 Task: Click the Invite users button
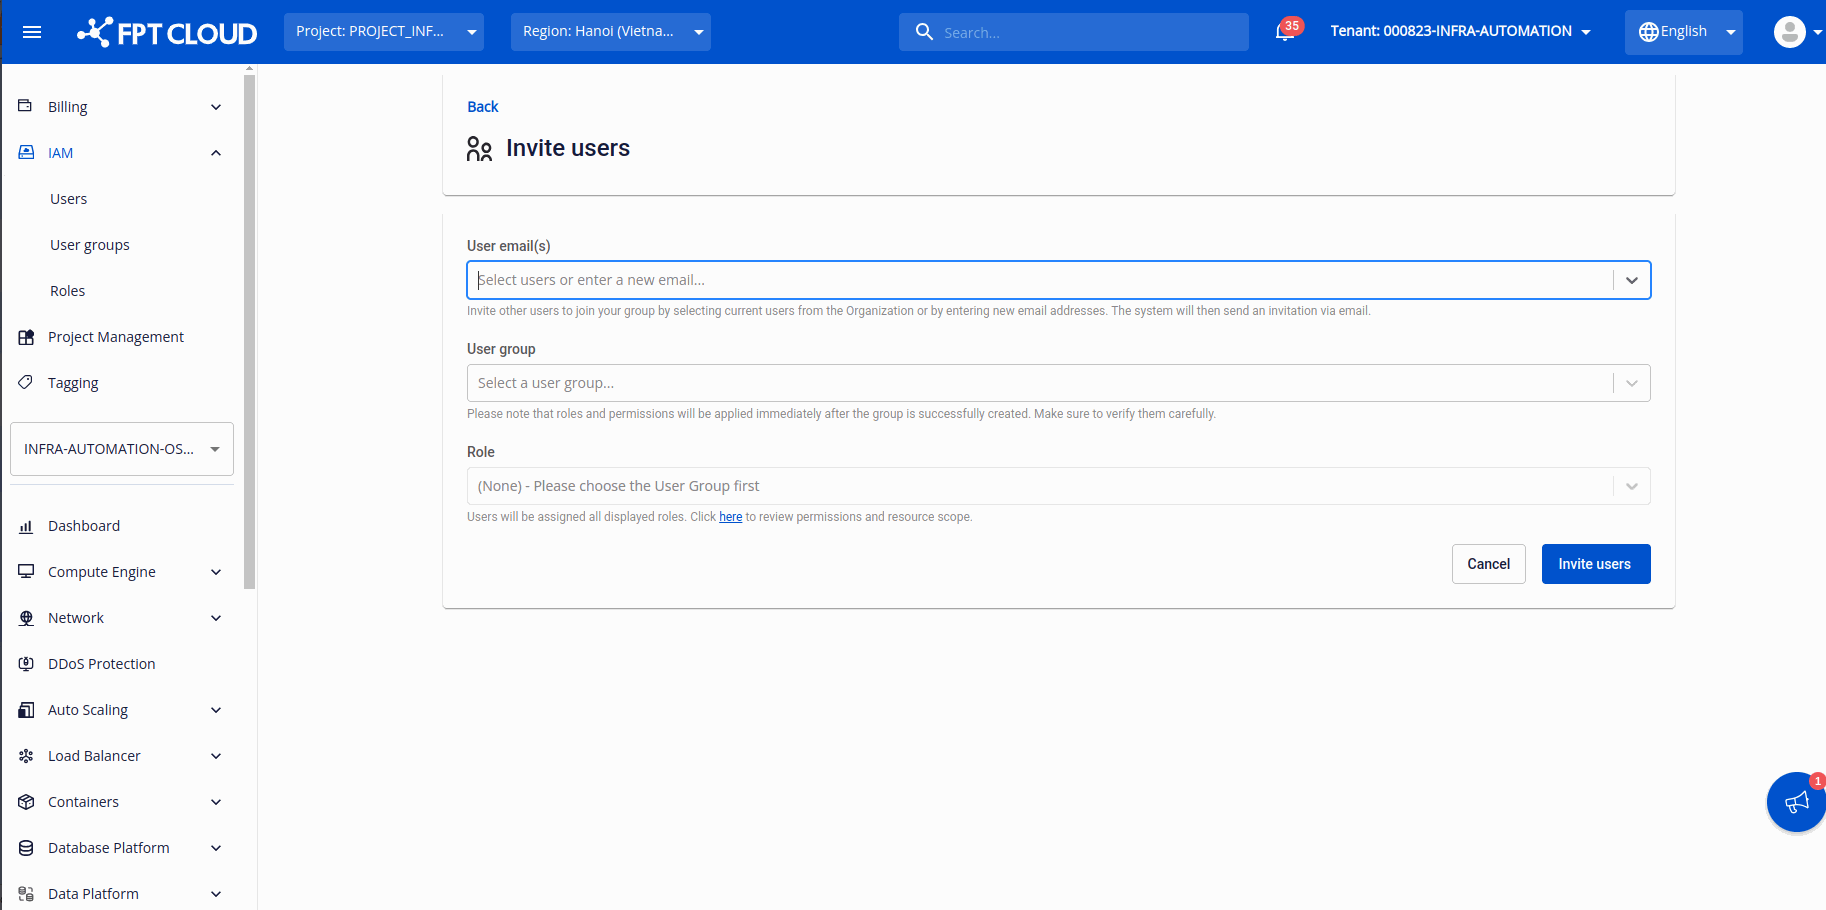(x=1596, y=564)
